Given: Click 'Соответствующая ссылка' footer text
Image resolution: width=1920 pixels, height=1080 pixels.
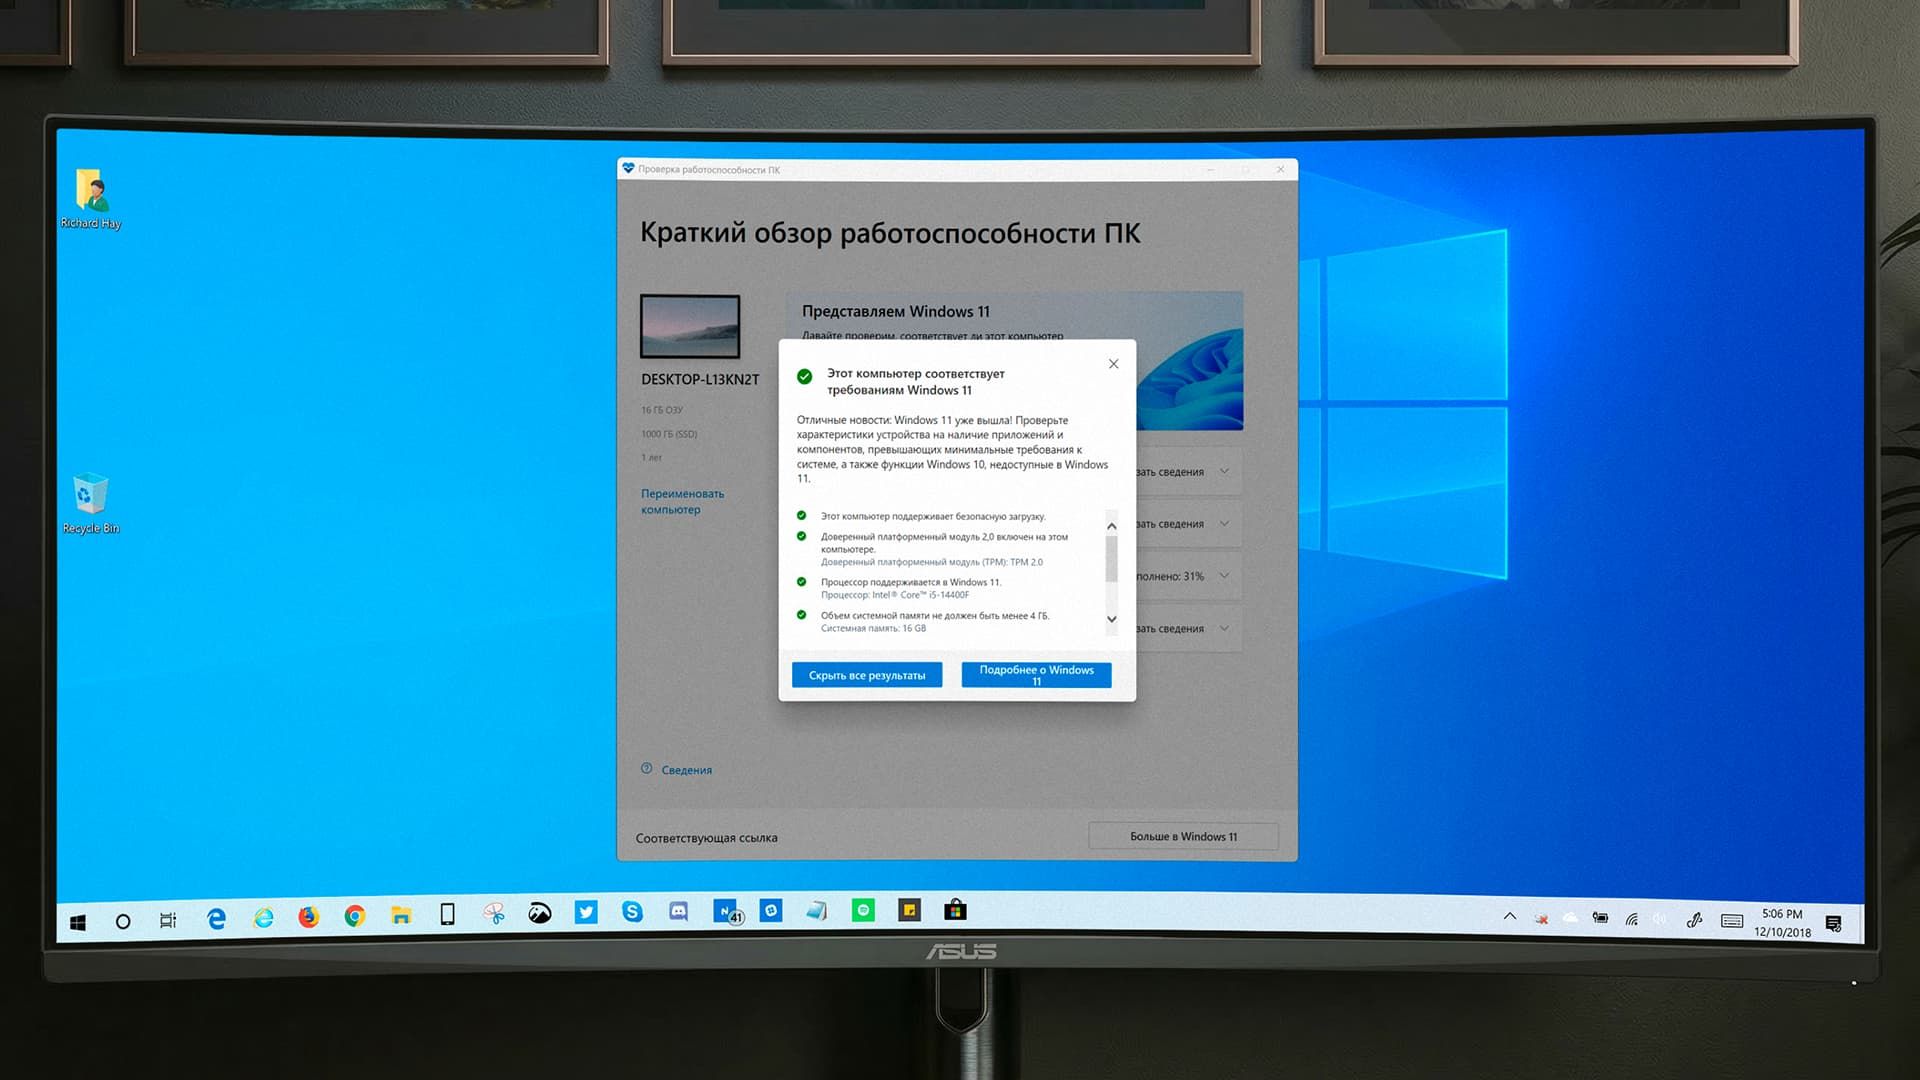Looking at the screenshot, I should 706,838.
